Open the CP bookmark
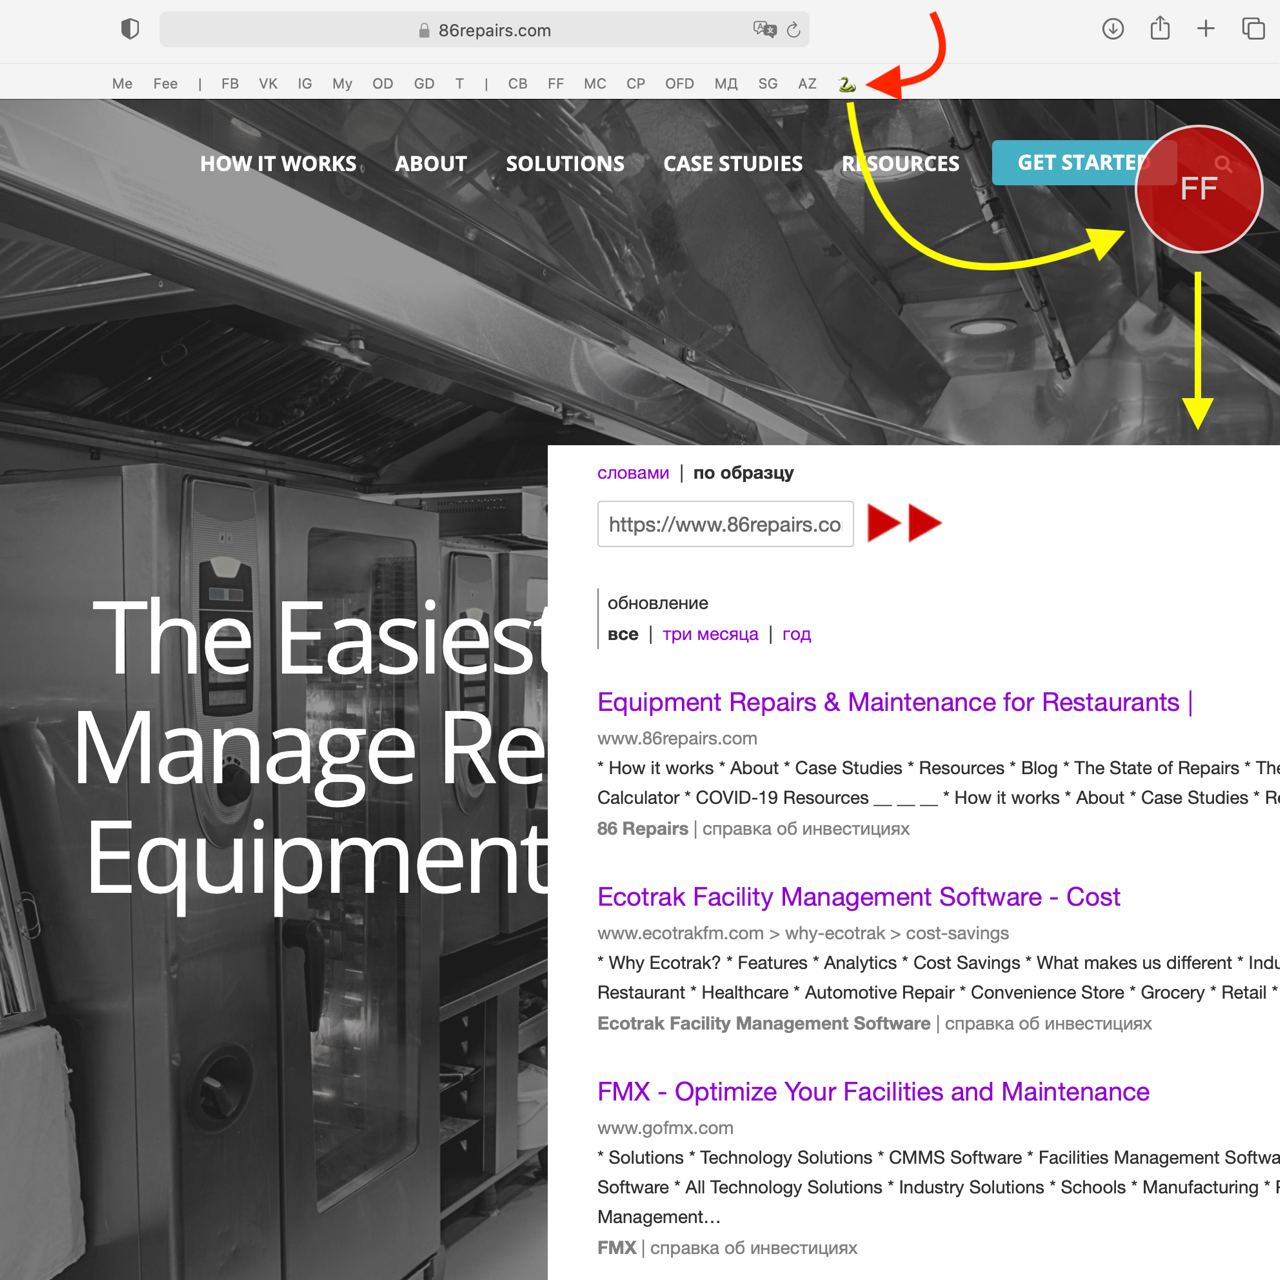Screen dimensions: 1280x1280 click(636, 84)
